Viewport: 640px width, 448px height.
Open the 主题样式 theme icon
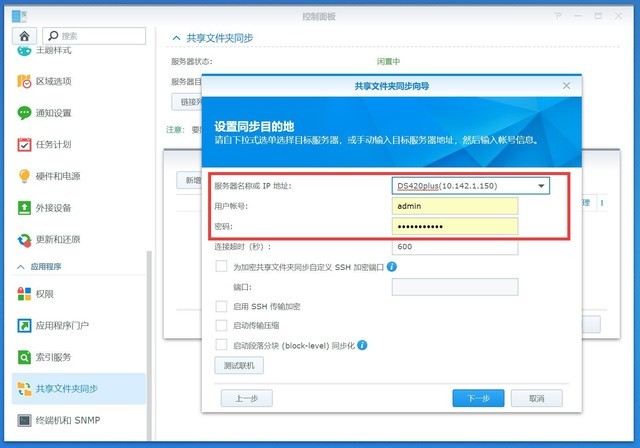pyautogui.click(x=24, y=51)
